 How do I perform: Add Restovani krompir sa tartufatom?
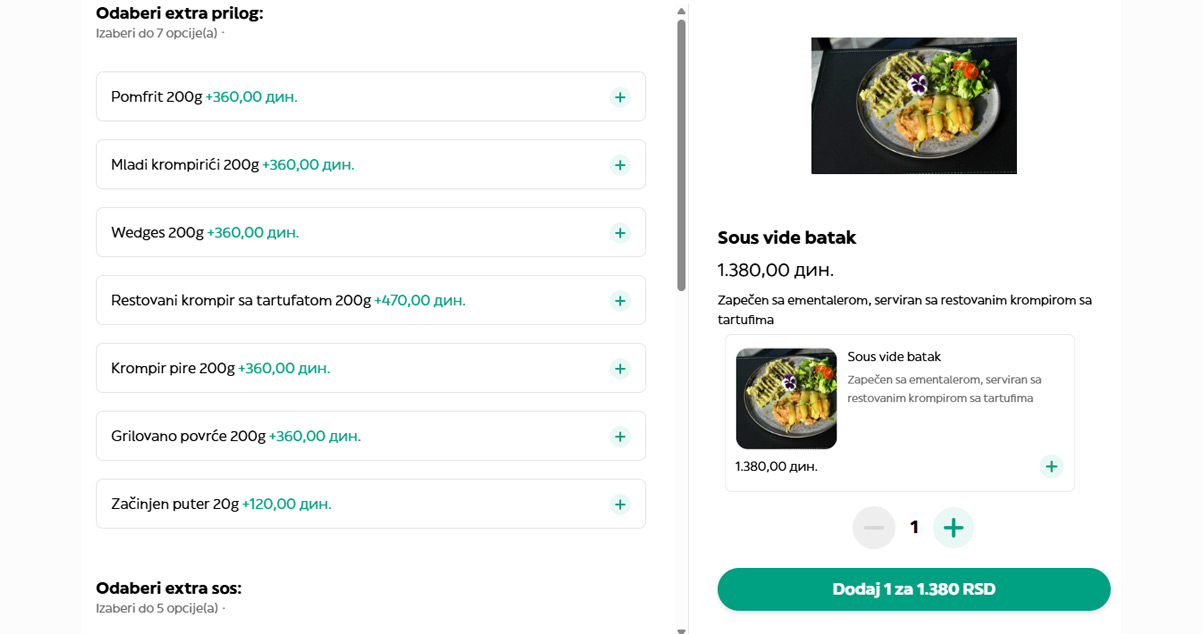coord(620,301)
